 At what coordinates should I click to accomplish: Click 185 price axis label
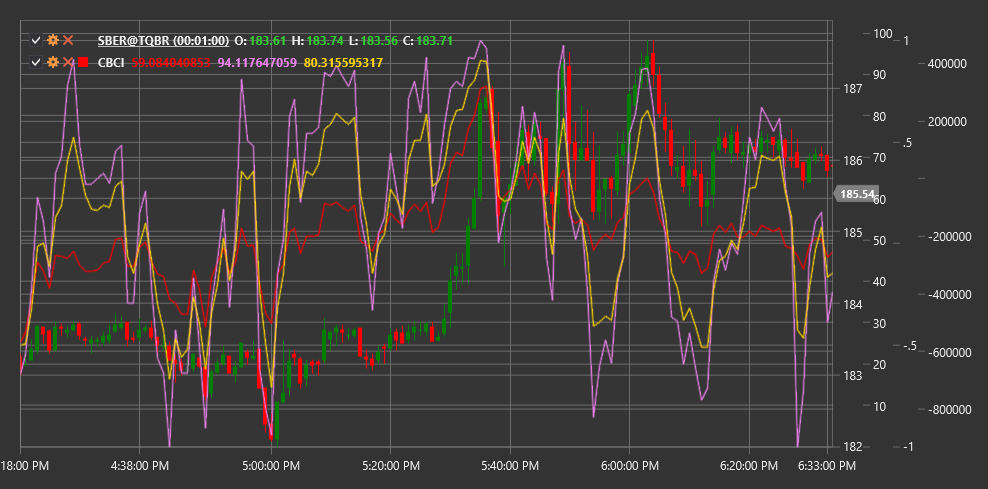point(852,233)
